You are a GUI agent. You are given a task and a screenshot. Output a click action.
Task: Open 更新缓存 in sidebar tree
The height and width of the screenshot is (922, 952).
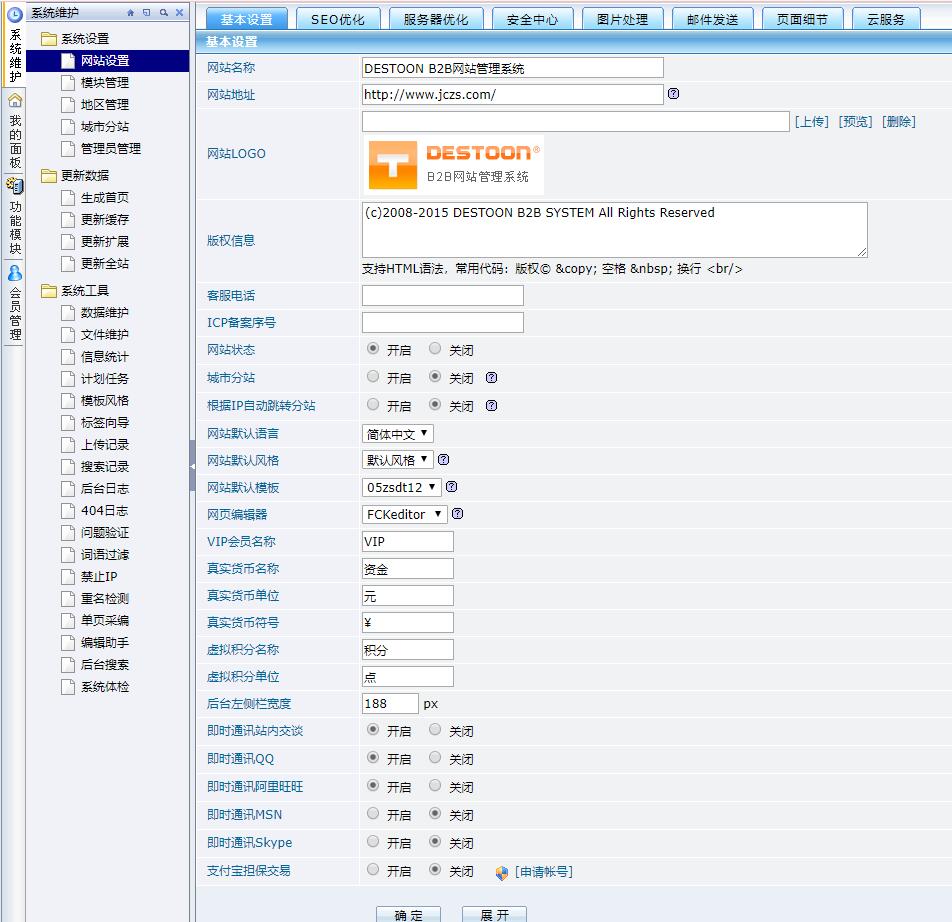point(104,220)
